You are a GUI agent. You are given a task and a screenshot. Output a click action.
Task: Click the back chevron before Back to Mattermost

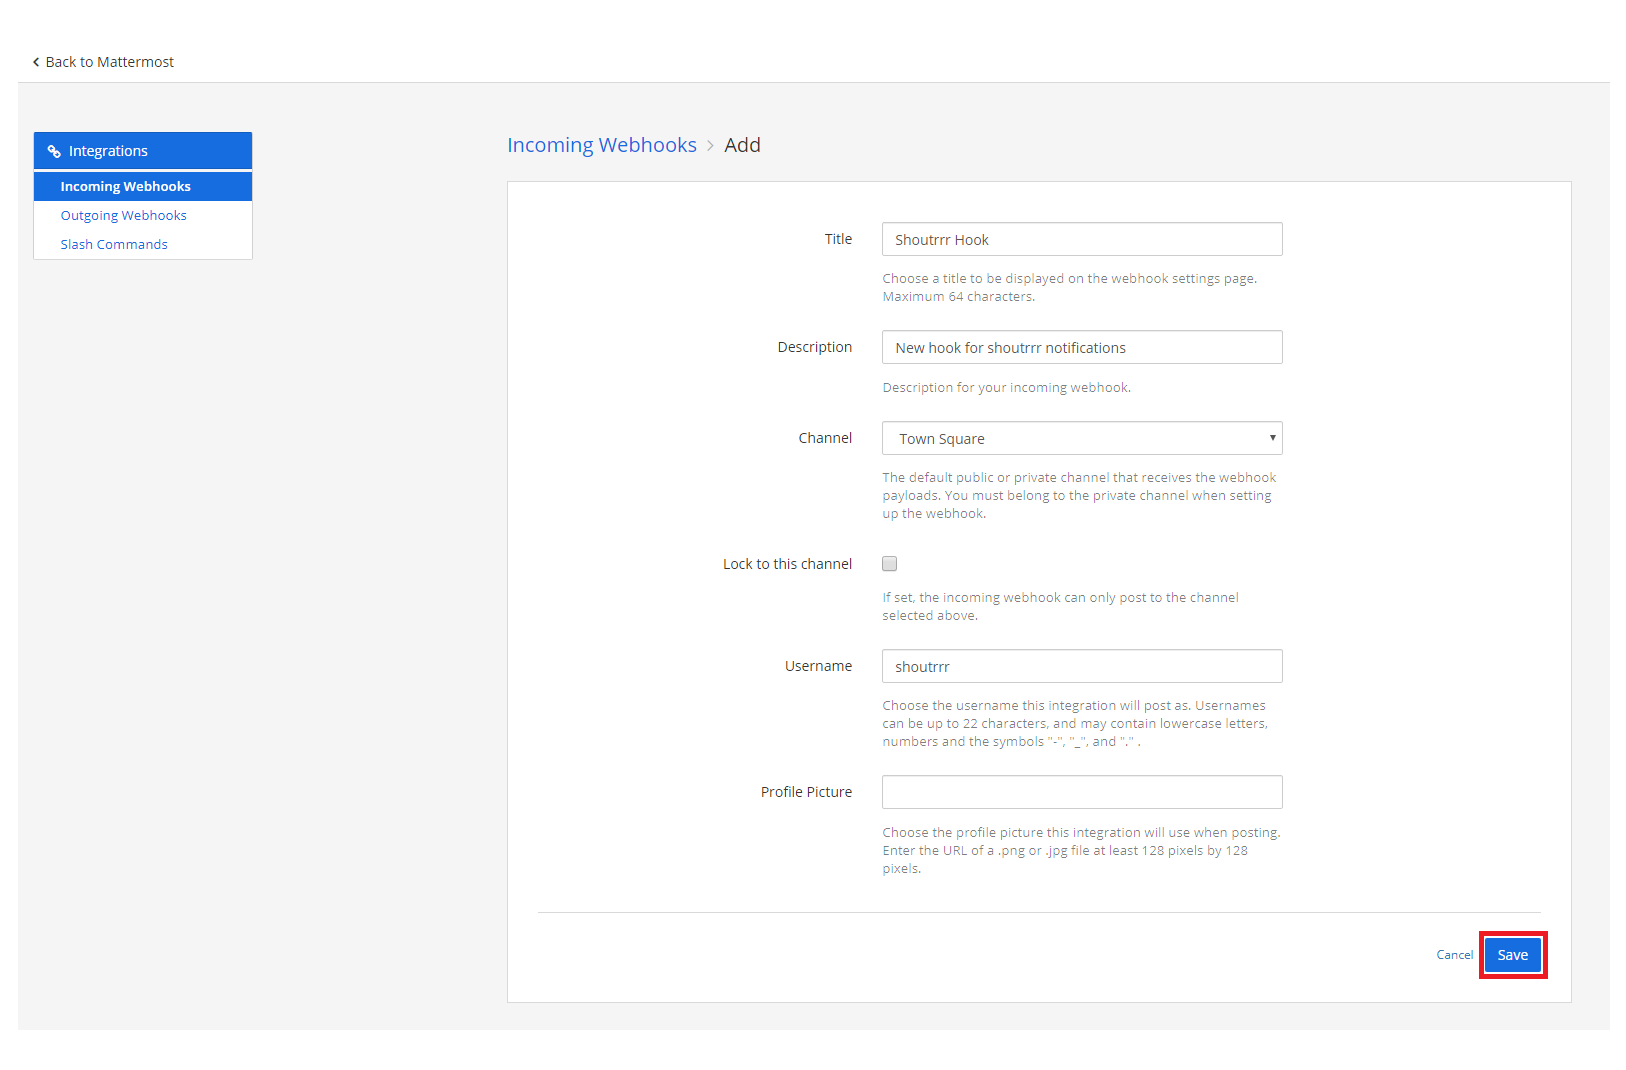35,61
